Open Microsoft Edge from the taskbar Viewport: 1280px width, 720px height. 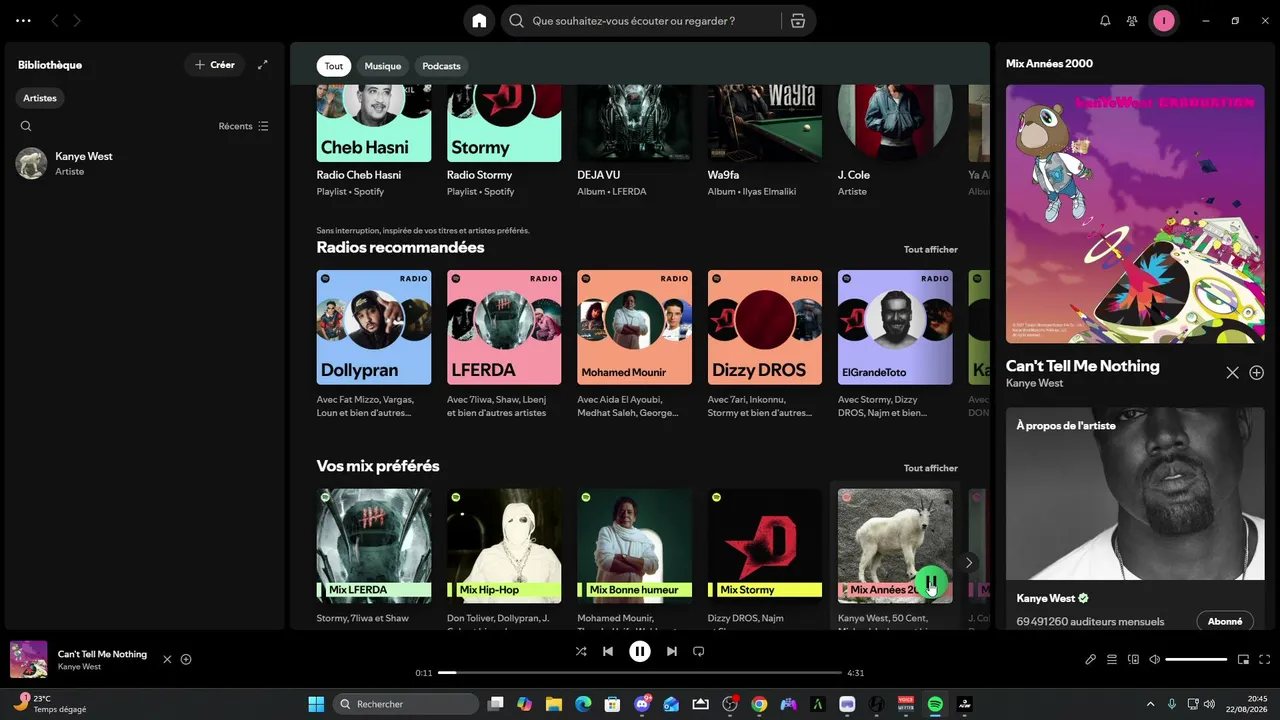(x=583, y=704)
